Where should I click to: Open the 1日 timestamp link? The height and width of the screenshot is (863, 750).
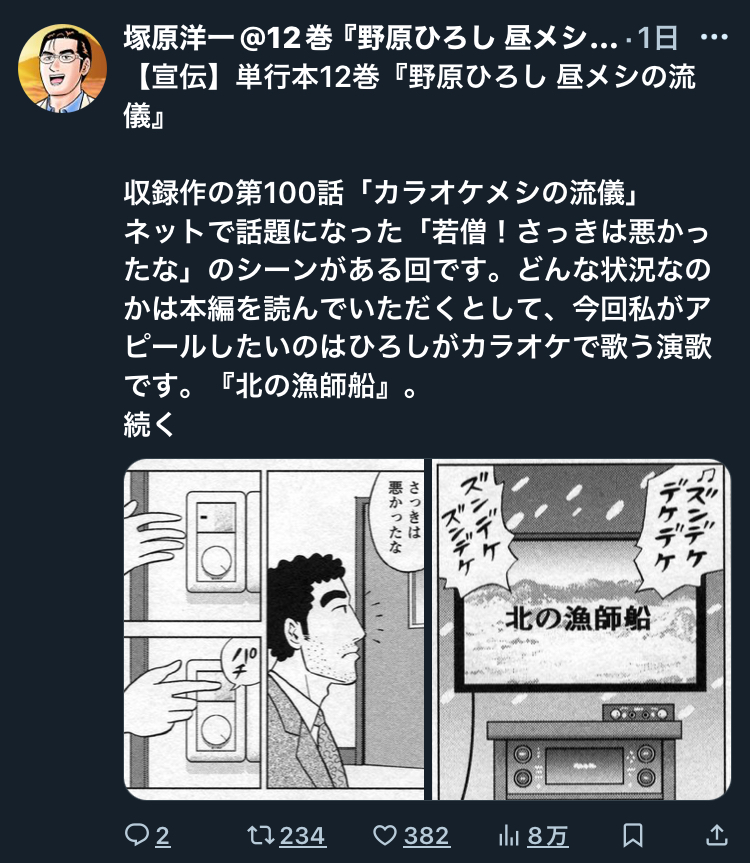[x=657, y=38]
